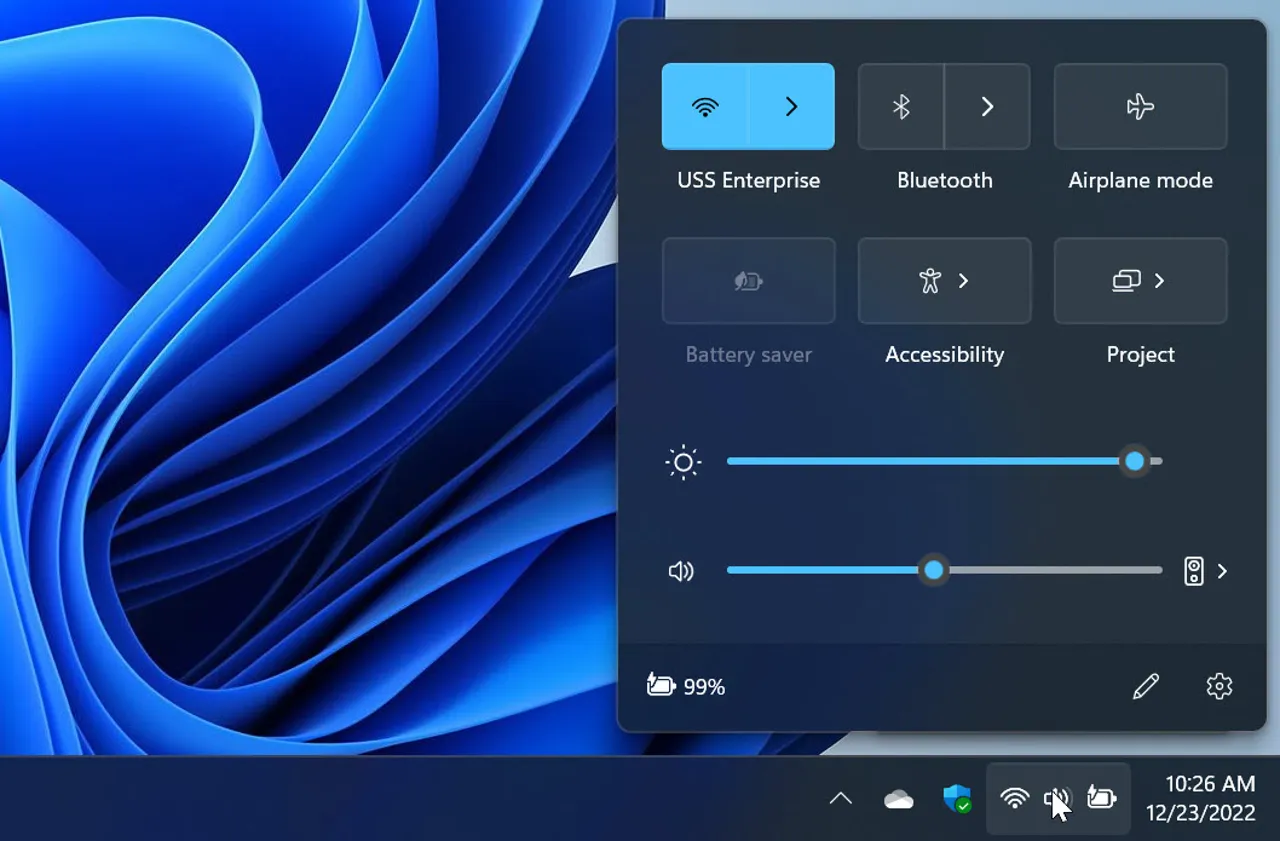Enable Airplane mode

coord(1140,107)
